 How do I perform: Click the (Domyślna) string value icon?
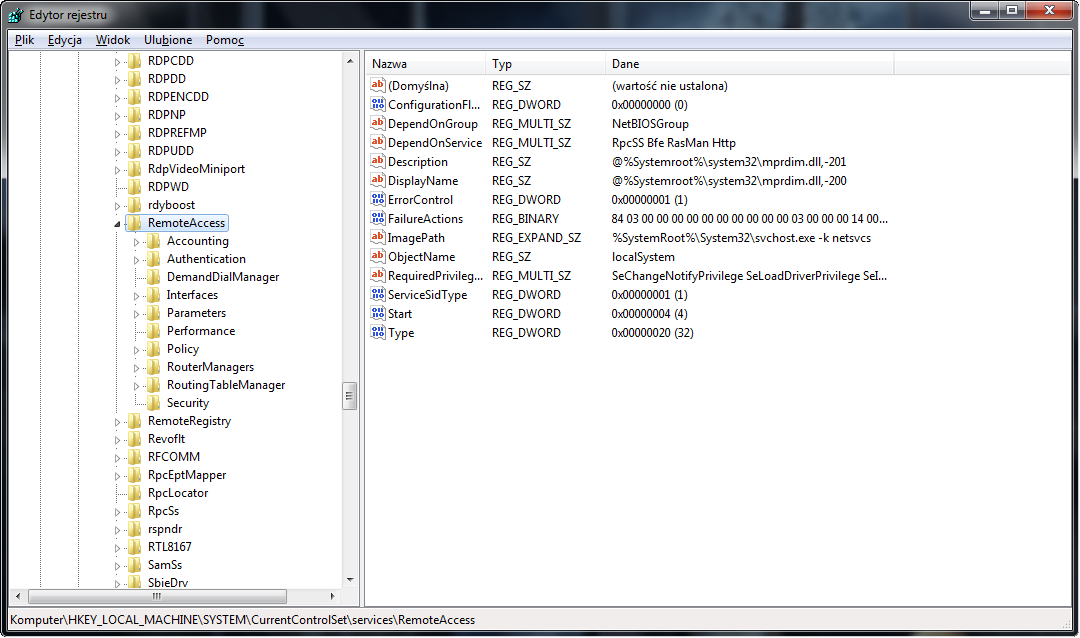(377, 85)
